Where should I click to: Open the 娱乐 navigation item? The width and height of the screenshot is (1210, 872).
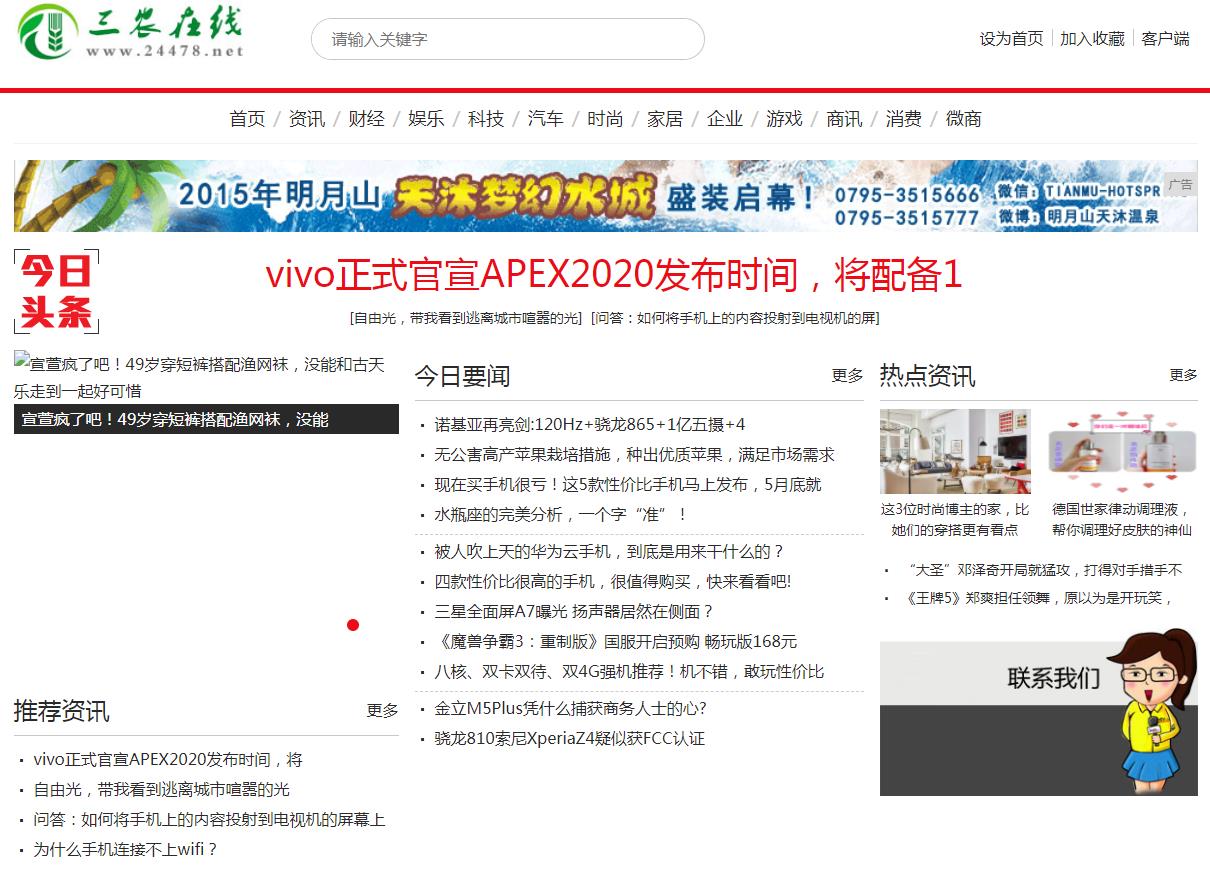[426, 119]
